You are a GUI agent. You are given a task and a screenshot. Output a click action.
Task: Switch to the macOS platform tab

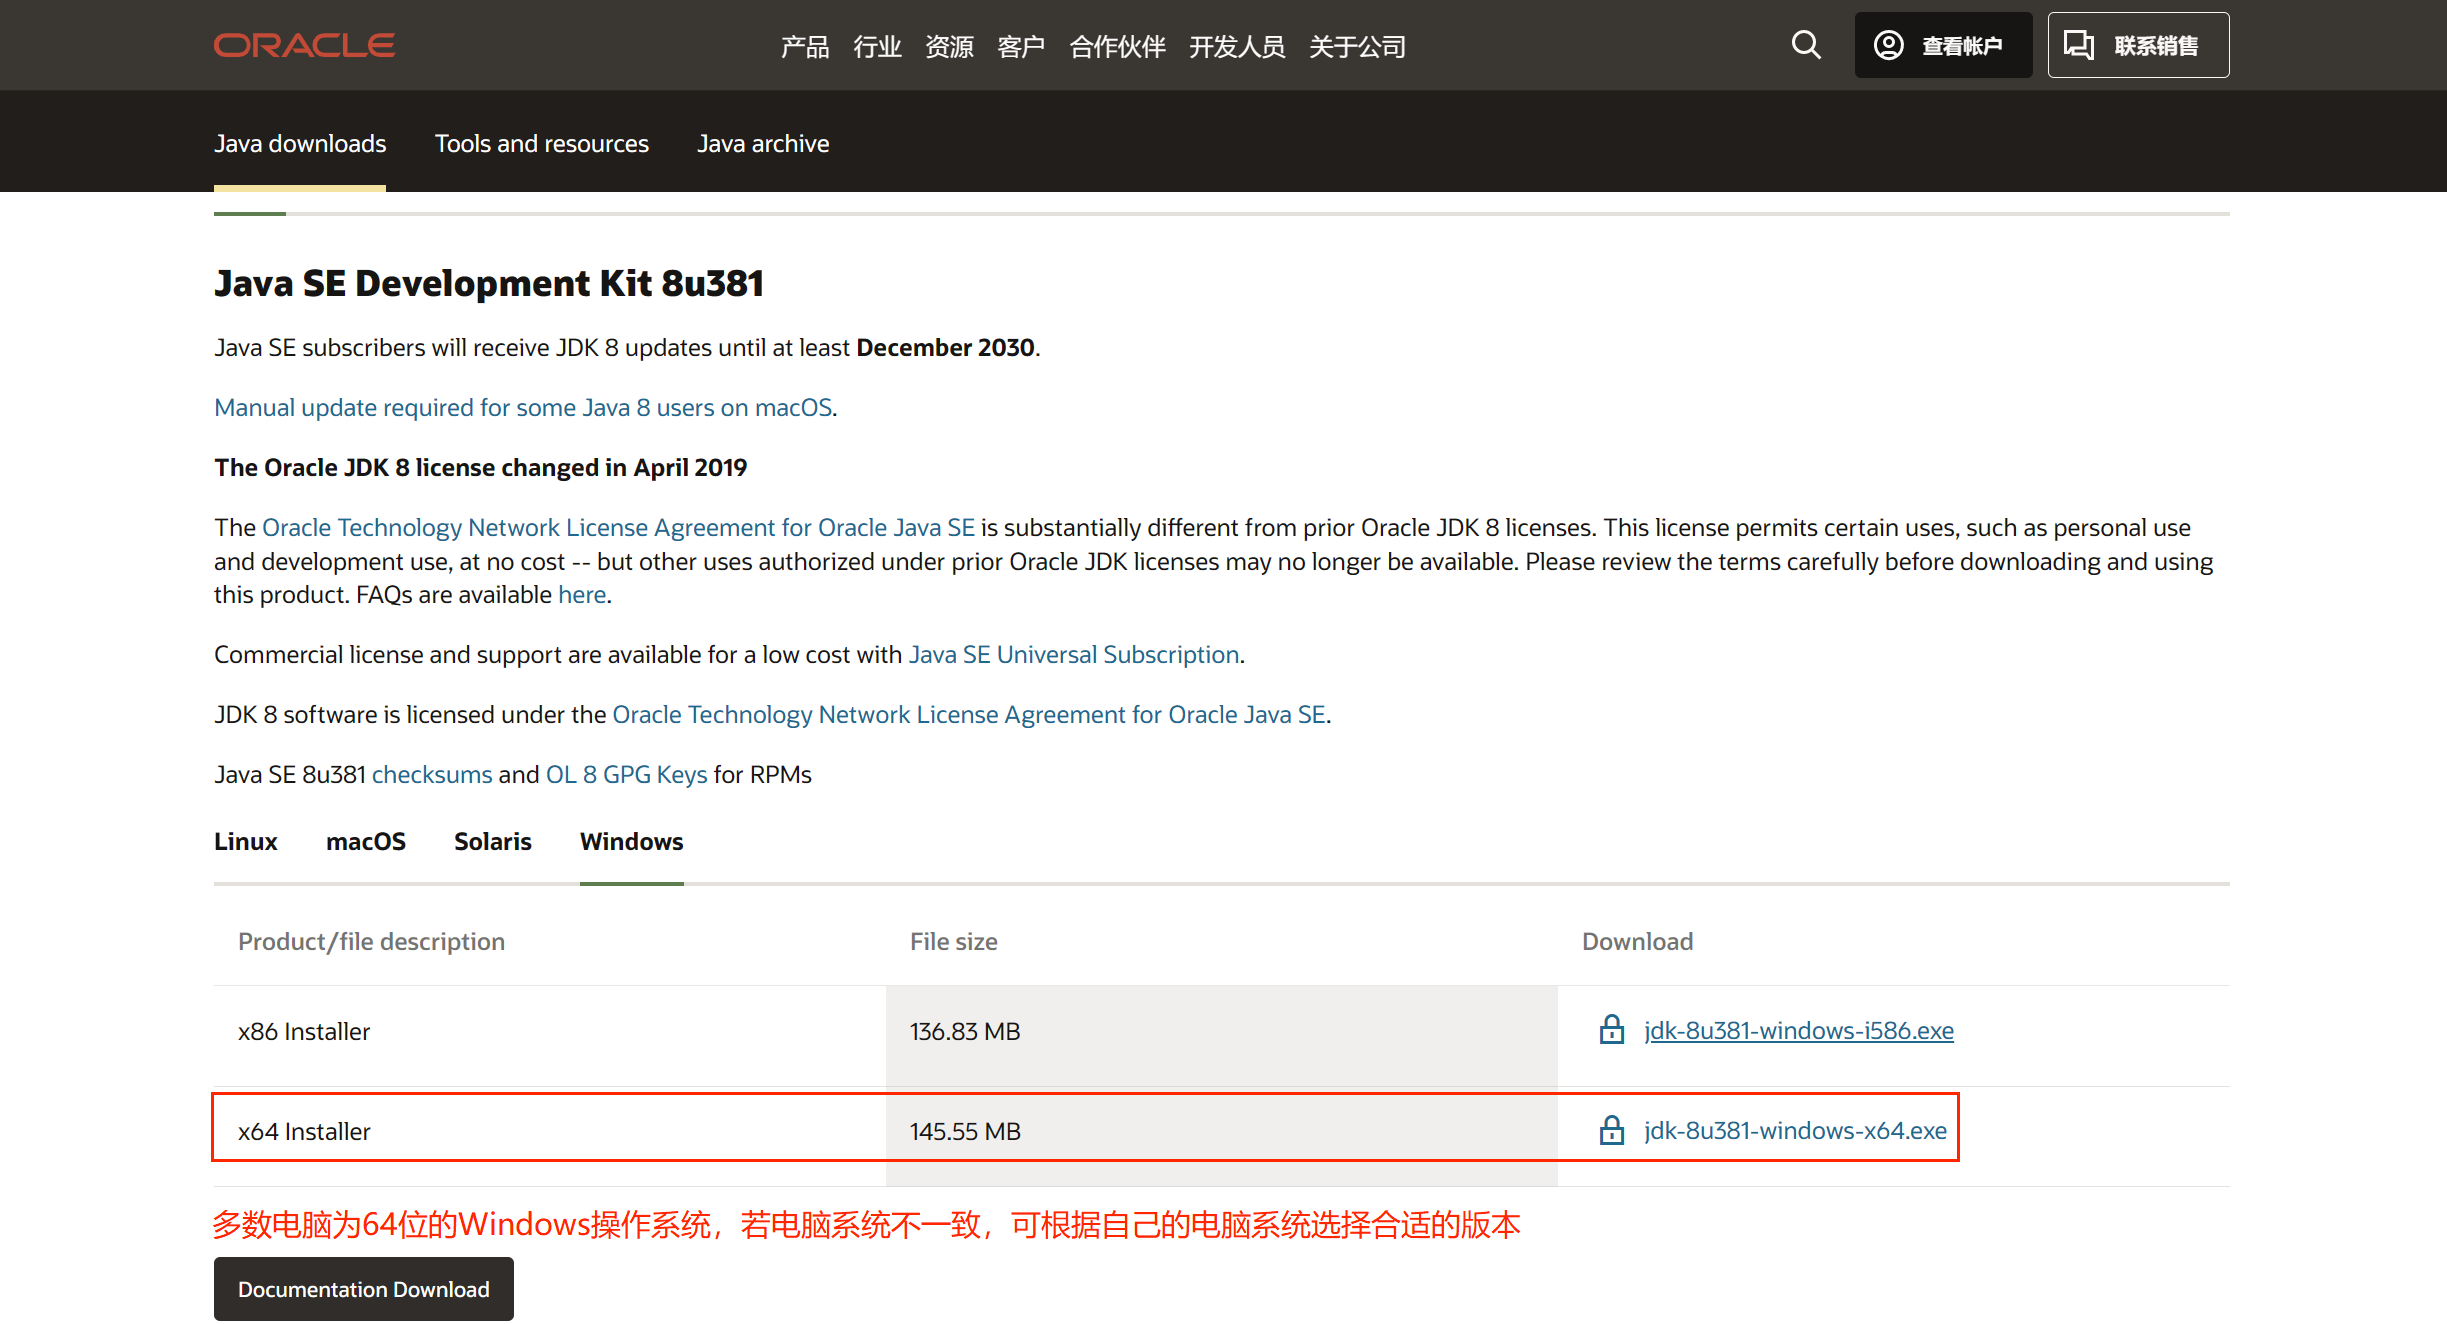click(366, 842)
